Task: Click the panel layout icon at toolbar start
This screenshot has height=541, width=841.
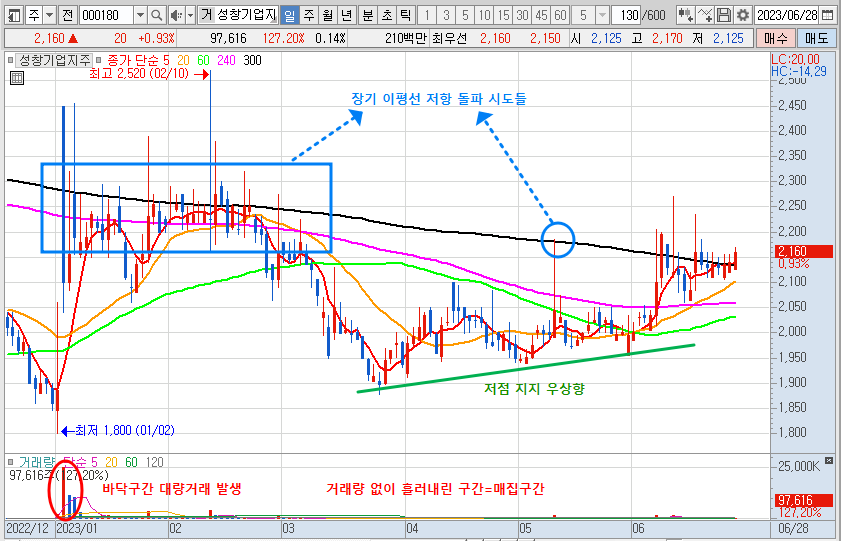Action: pyautogui.click(x=14, y=15)
